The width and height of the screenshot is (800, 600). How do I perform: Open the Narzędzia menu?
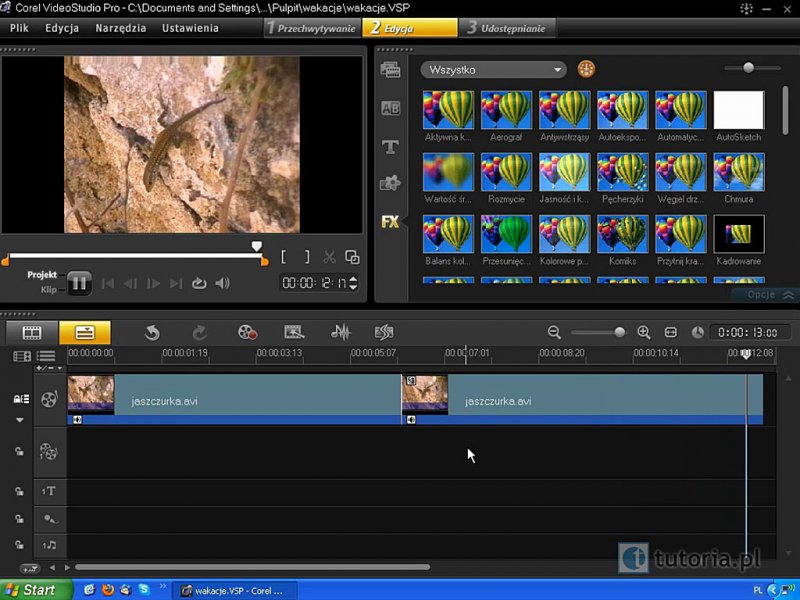click(x=120, y=28)
